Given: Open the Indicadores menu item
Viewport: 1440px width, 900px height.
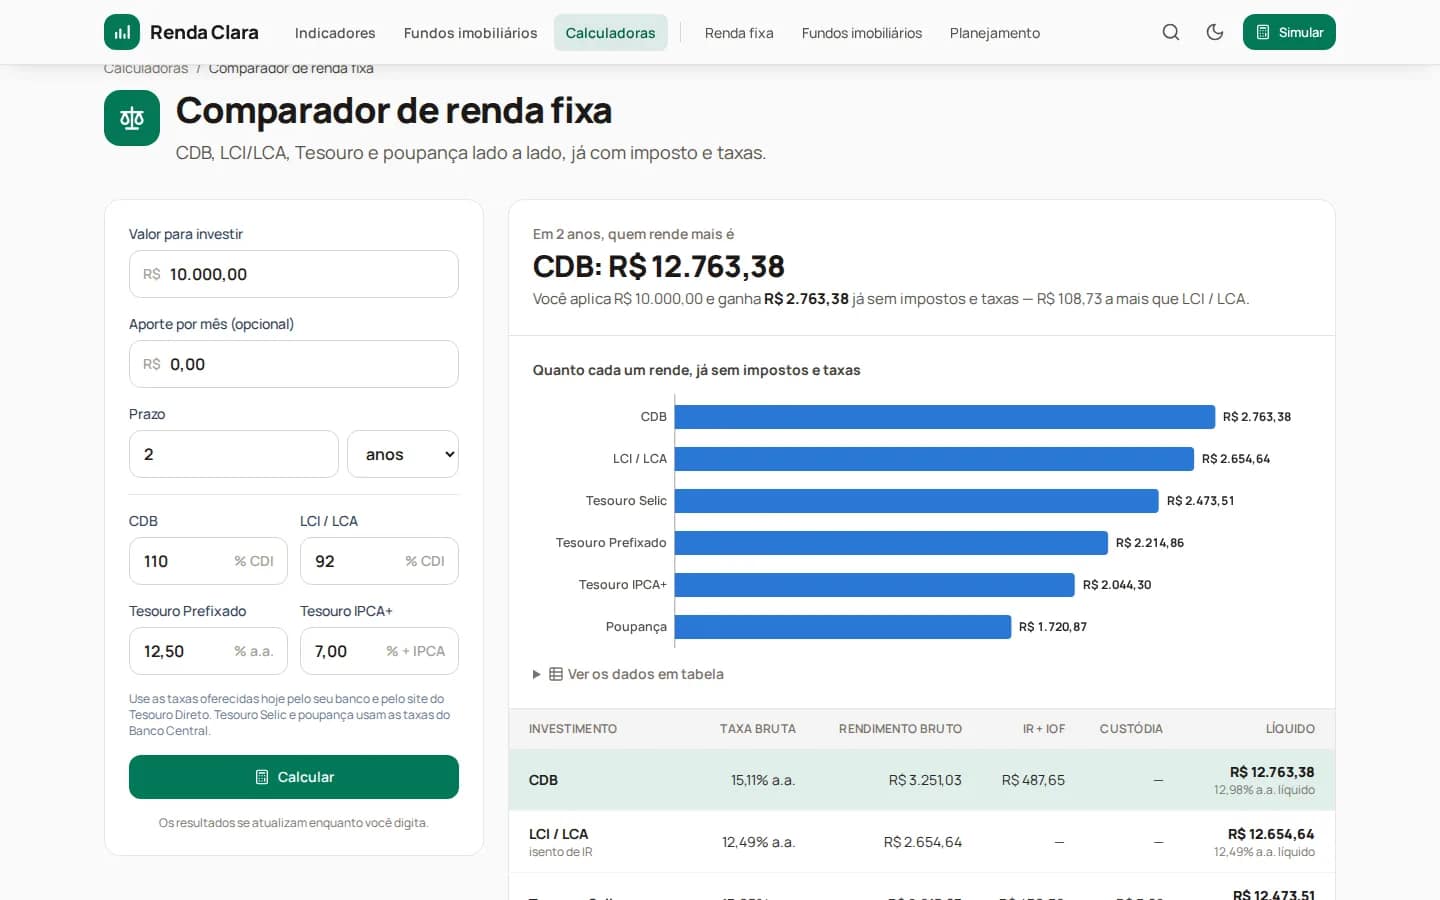Looking at the screenshot, I should pyautogui.click(x=335, y=33).
